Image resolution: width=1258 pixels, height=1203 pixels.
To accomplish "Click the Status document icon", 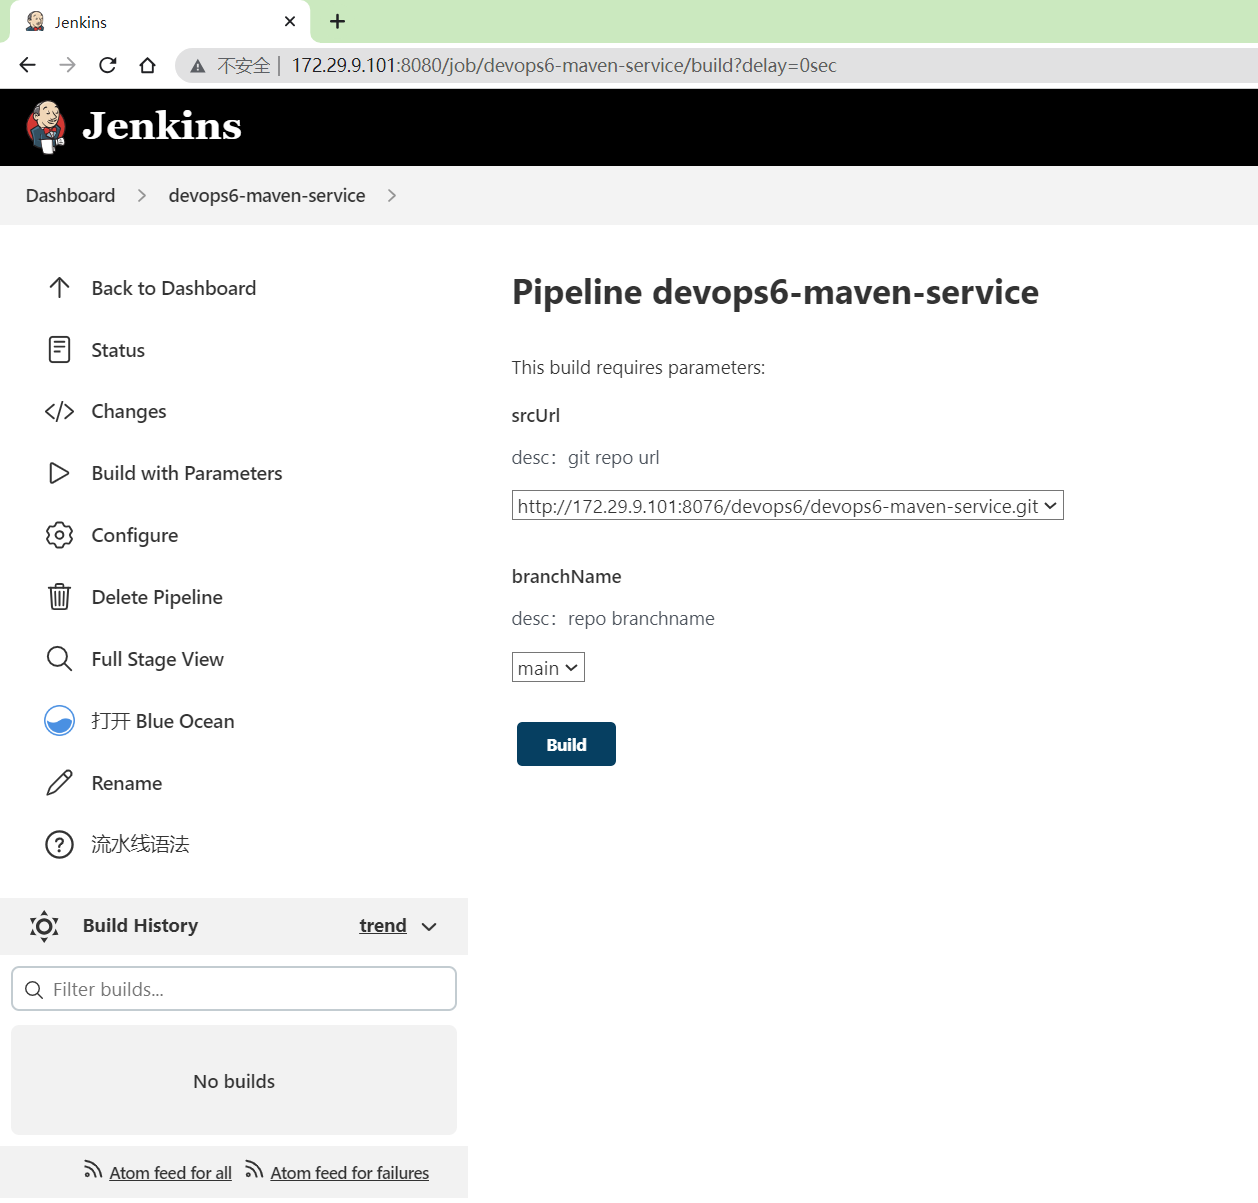I will pyautogui.click(x=59, y=350).
